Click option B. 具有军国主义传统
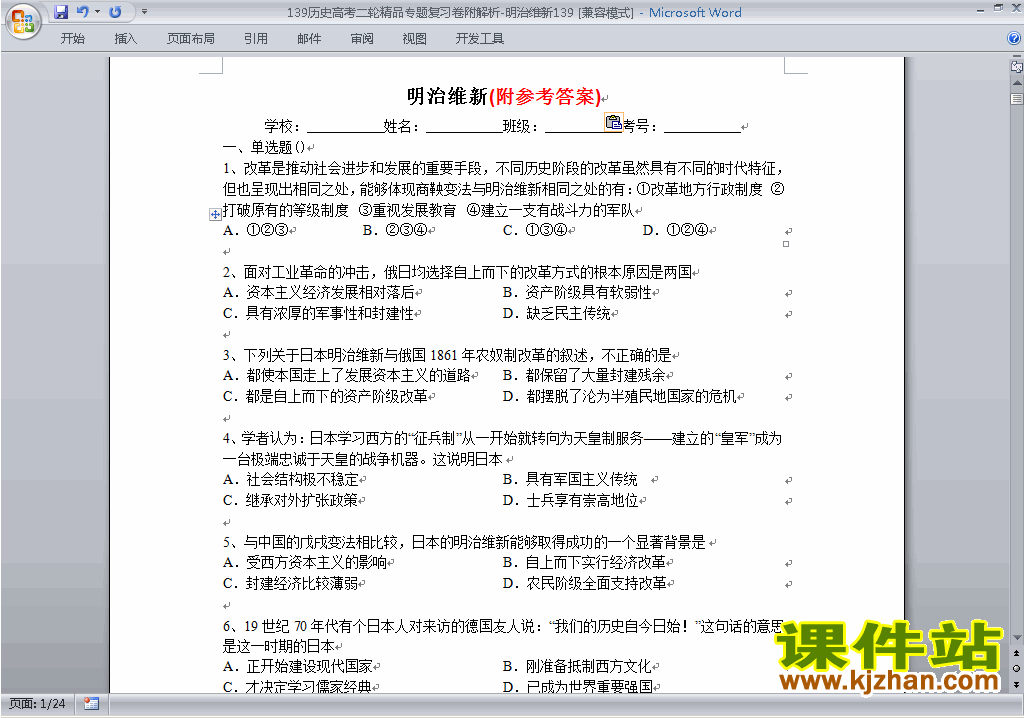 [x=570, y=480]
